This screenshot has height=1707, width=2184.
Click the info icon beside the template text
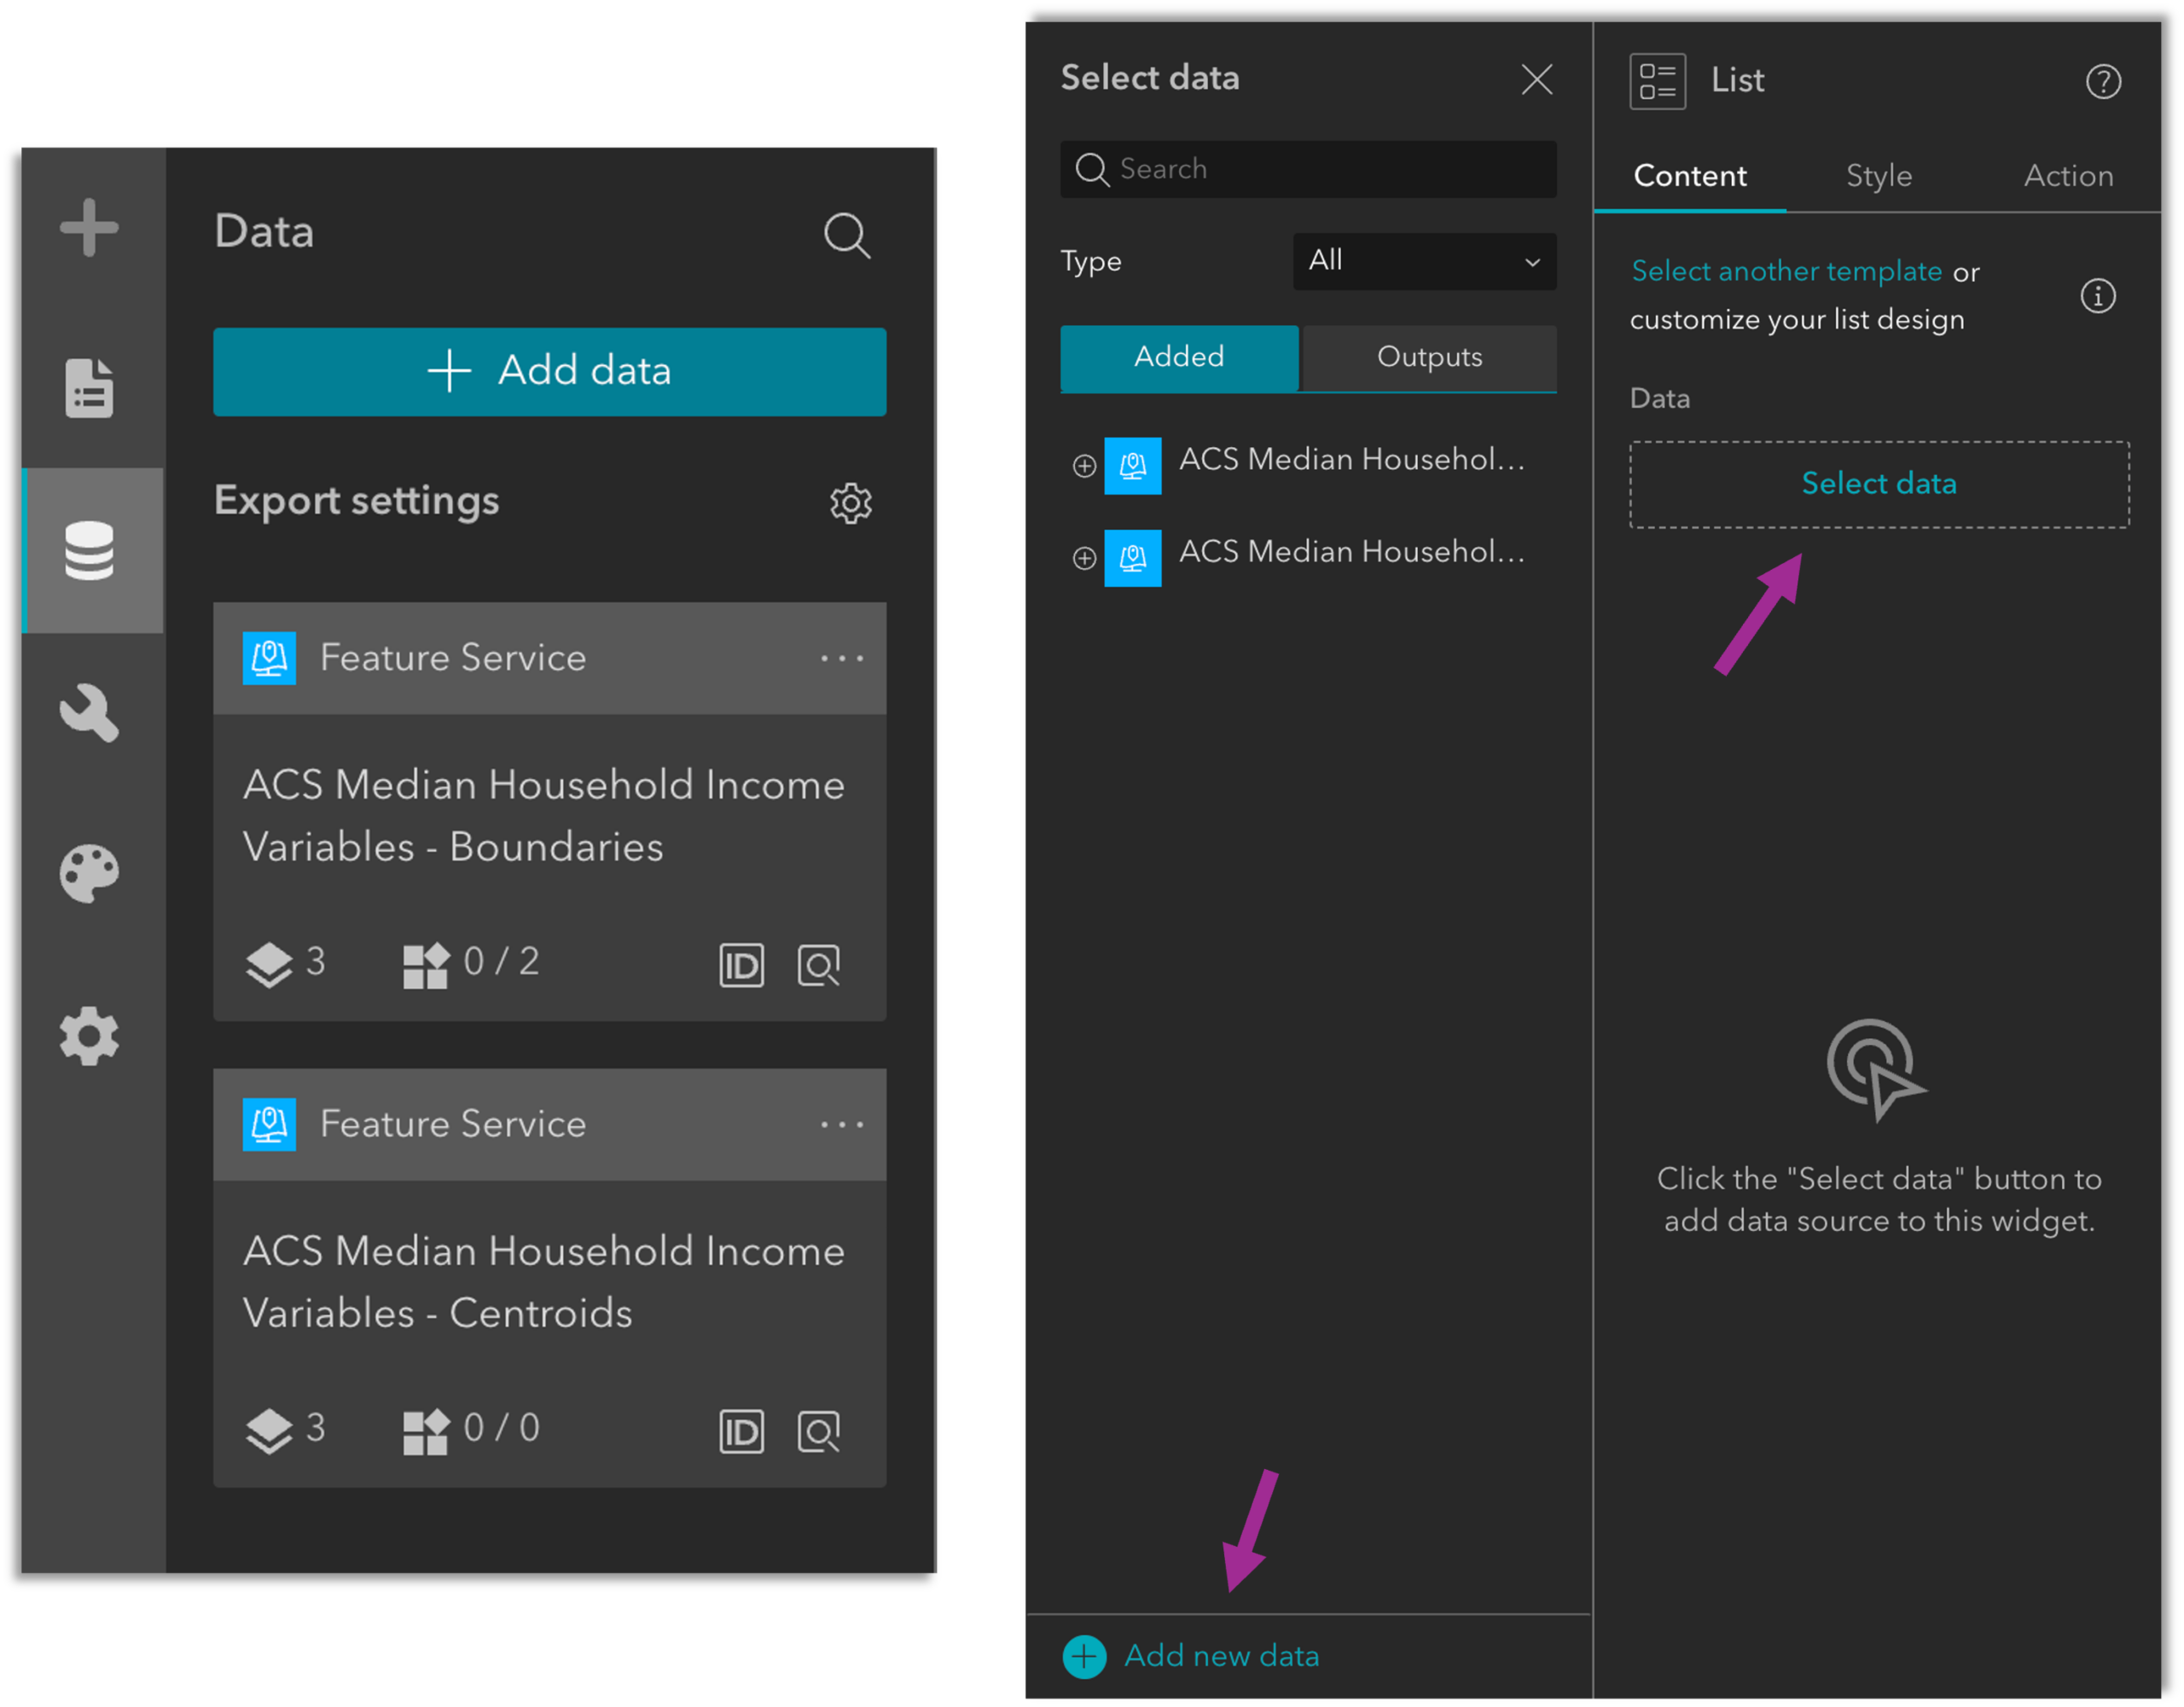[2098, 295]
